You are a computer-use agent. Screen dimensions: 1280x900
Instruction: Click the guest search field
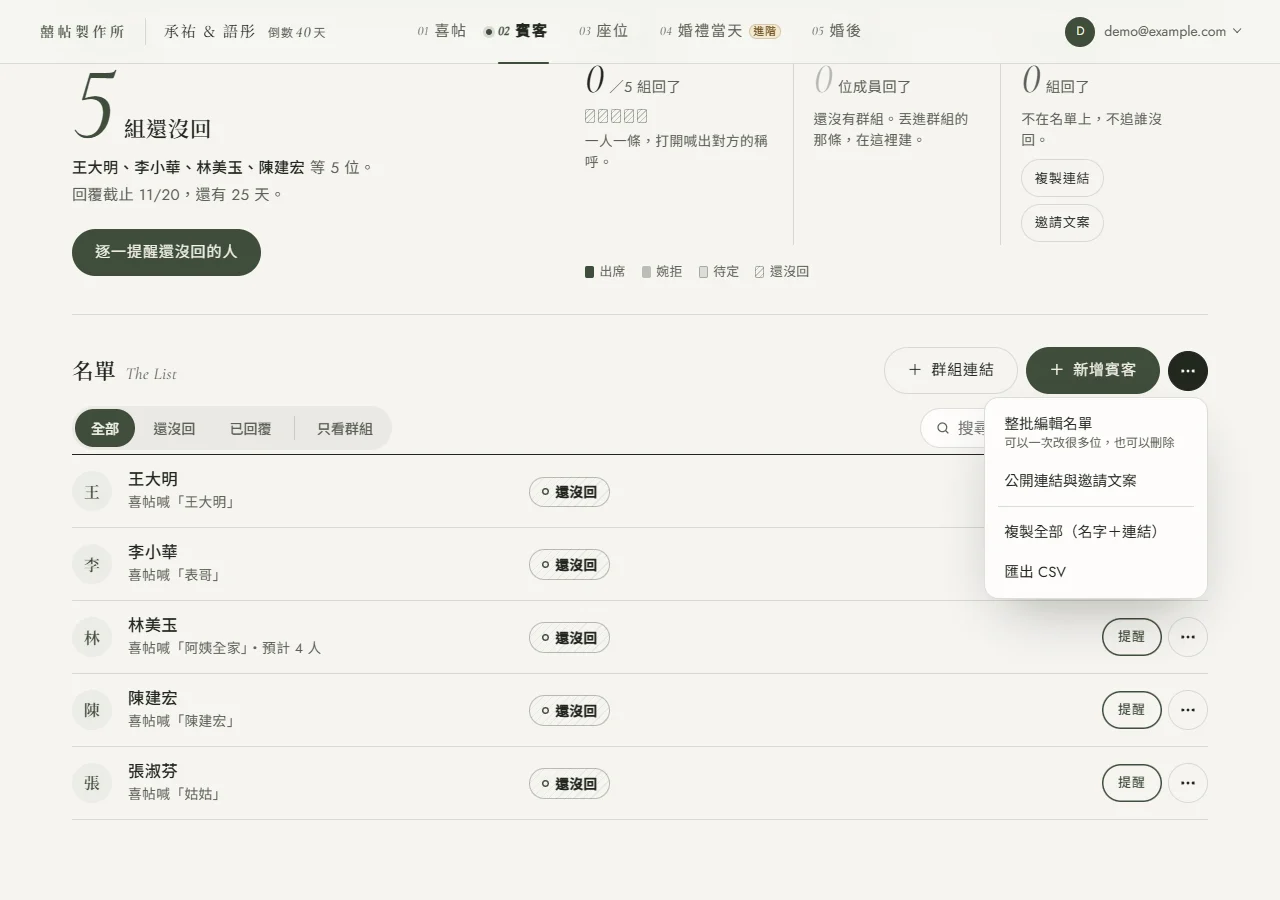953,428
